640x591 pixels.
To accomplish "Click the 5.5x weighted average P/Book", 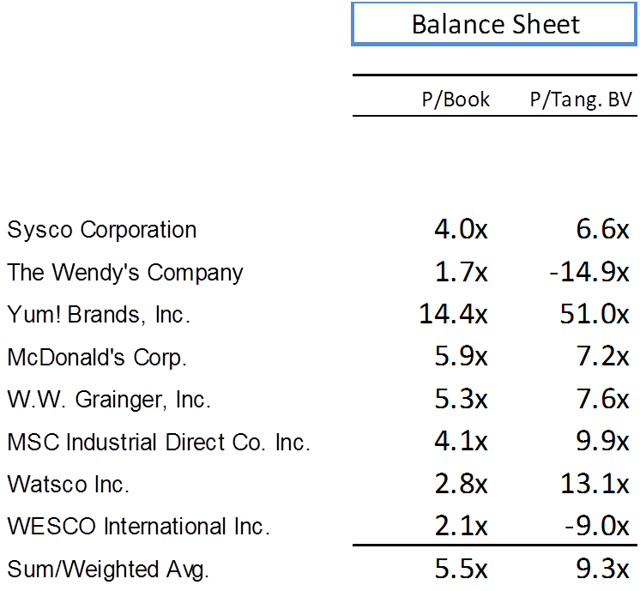I will pyautogui.click(x=461, y=569).
